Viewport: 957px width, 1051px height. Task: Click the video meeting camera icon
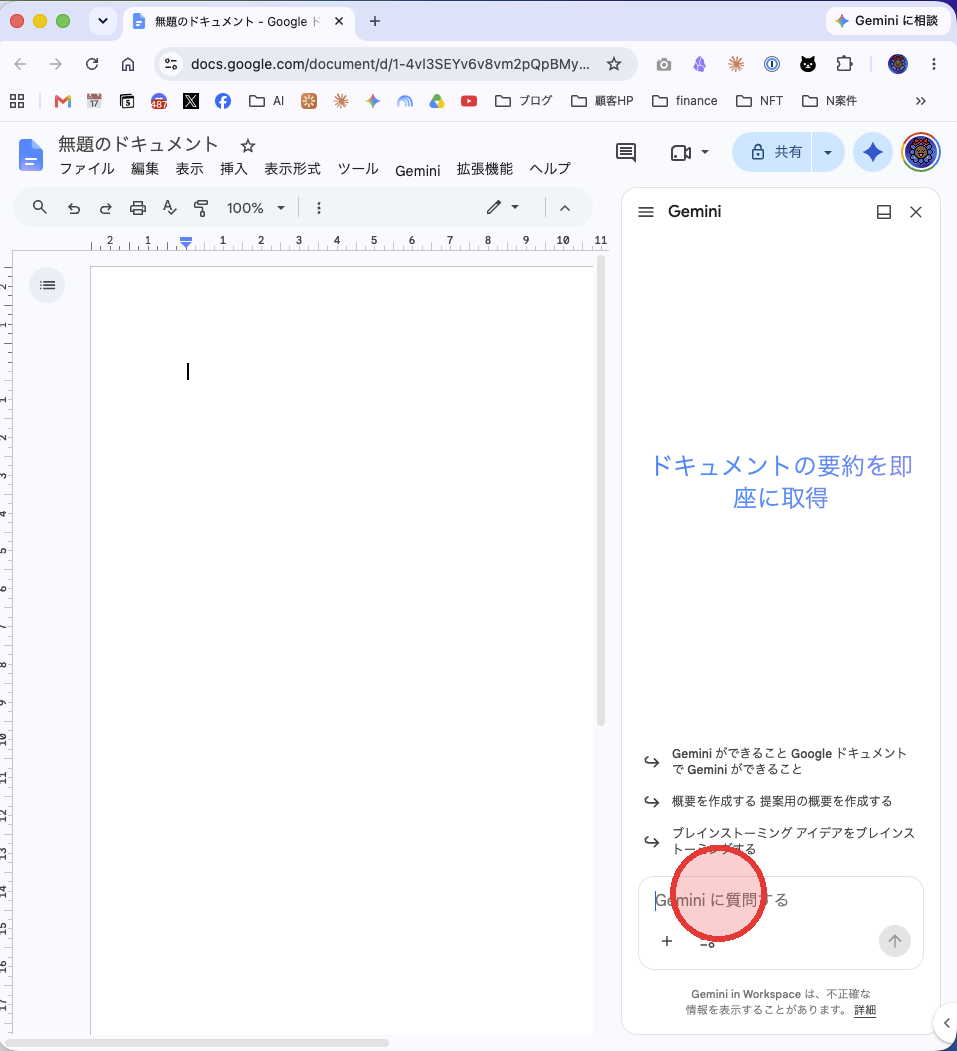pos(680,153)
